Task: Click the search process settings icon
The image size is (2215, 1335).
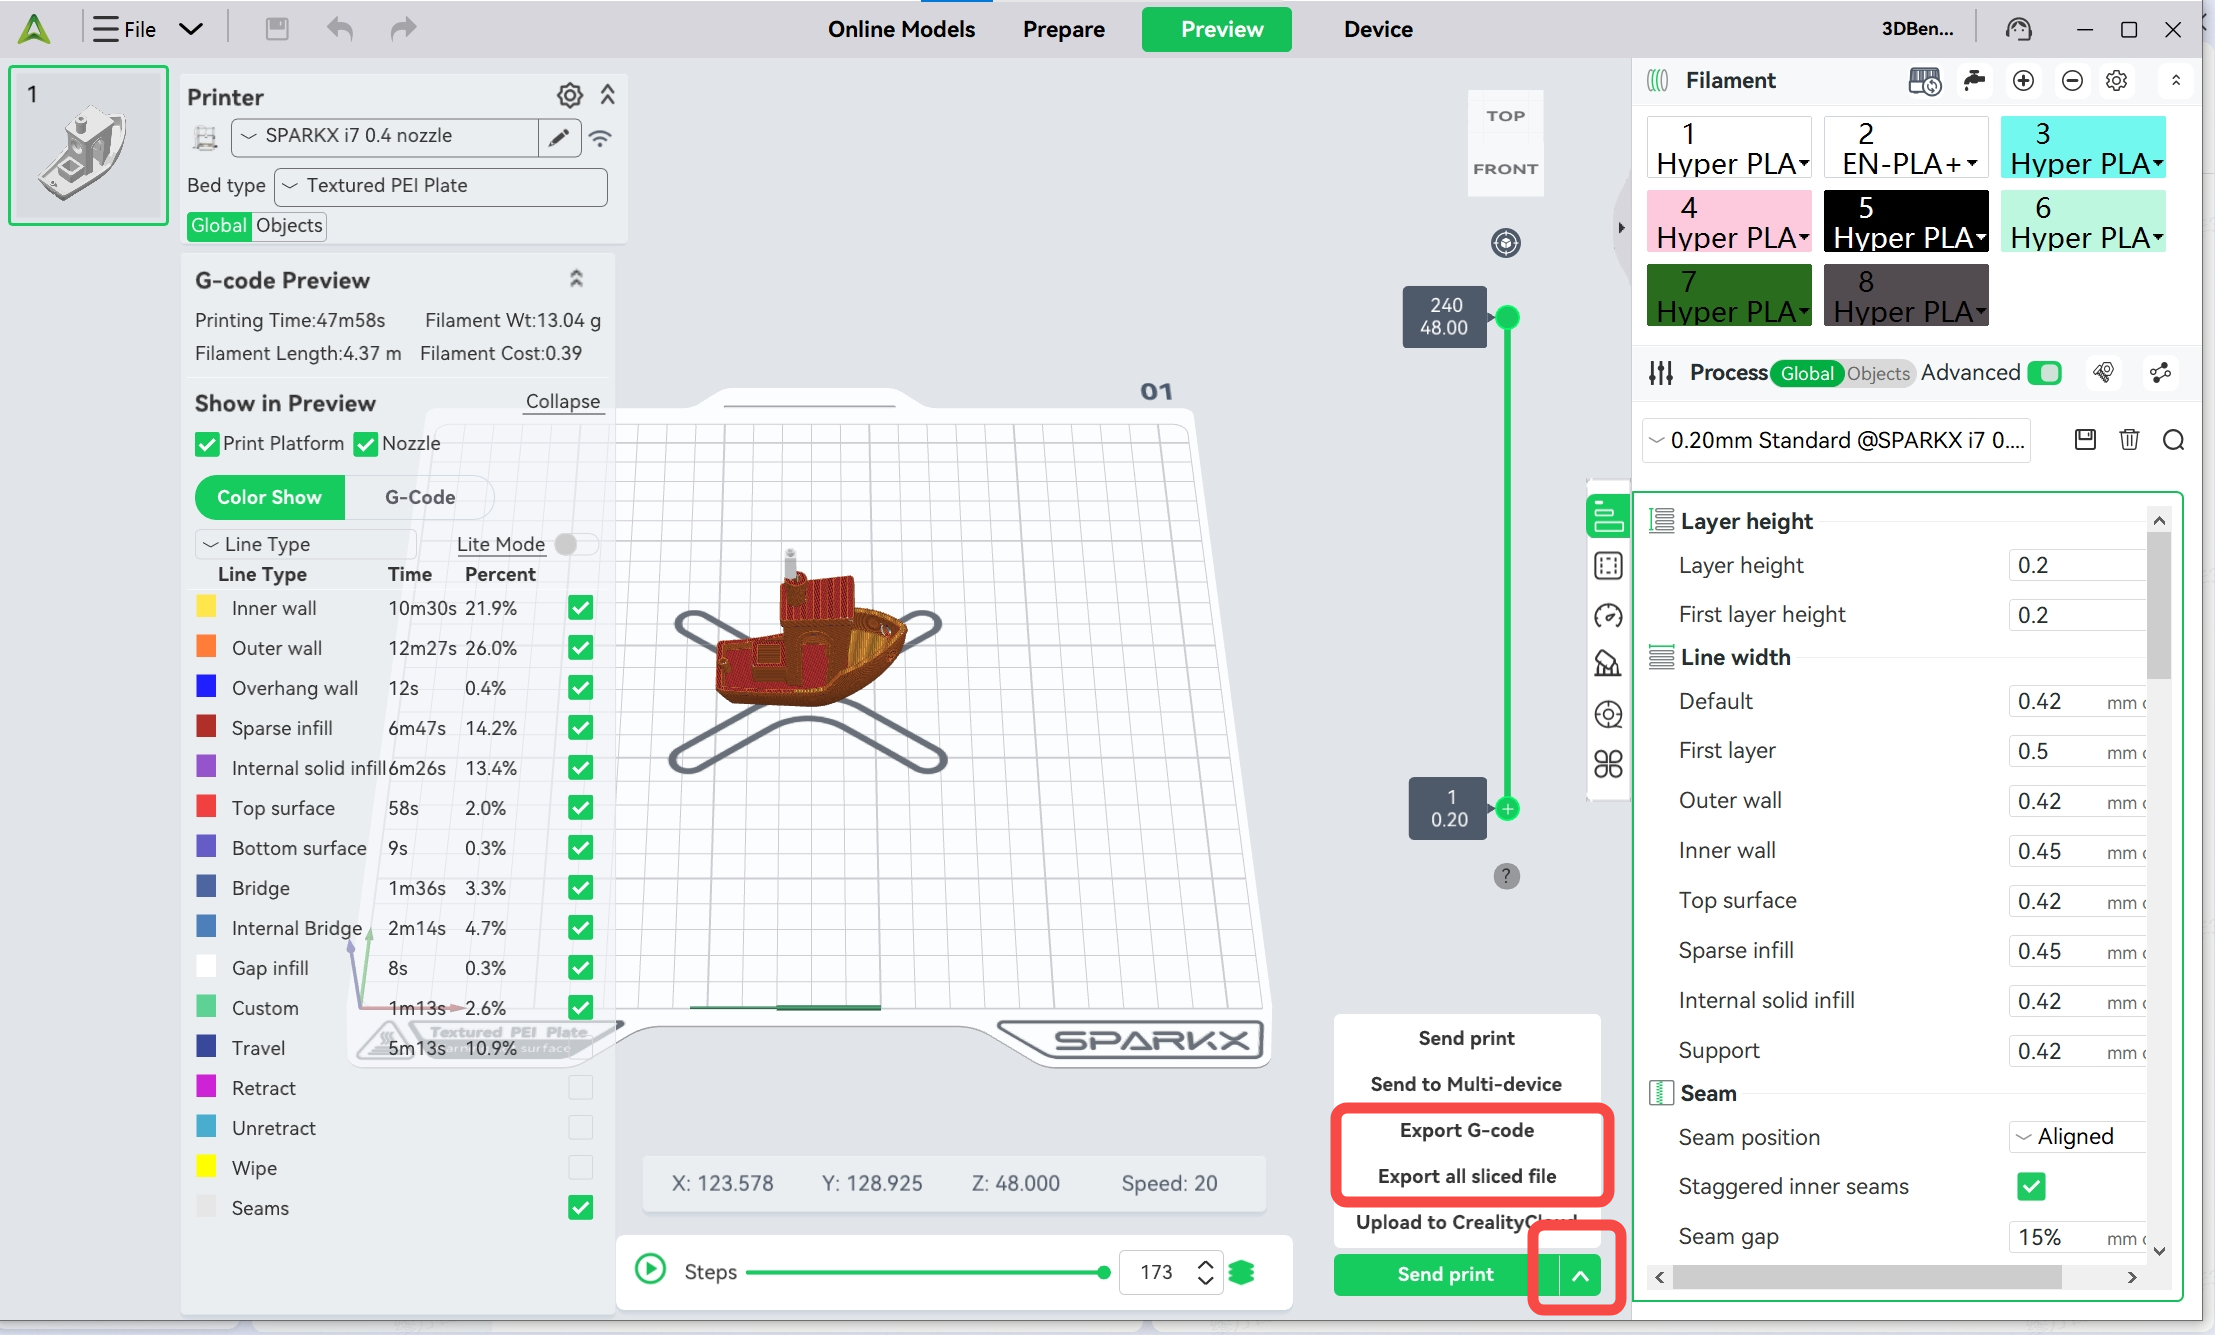Action: tap(2173, 440)
